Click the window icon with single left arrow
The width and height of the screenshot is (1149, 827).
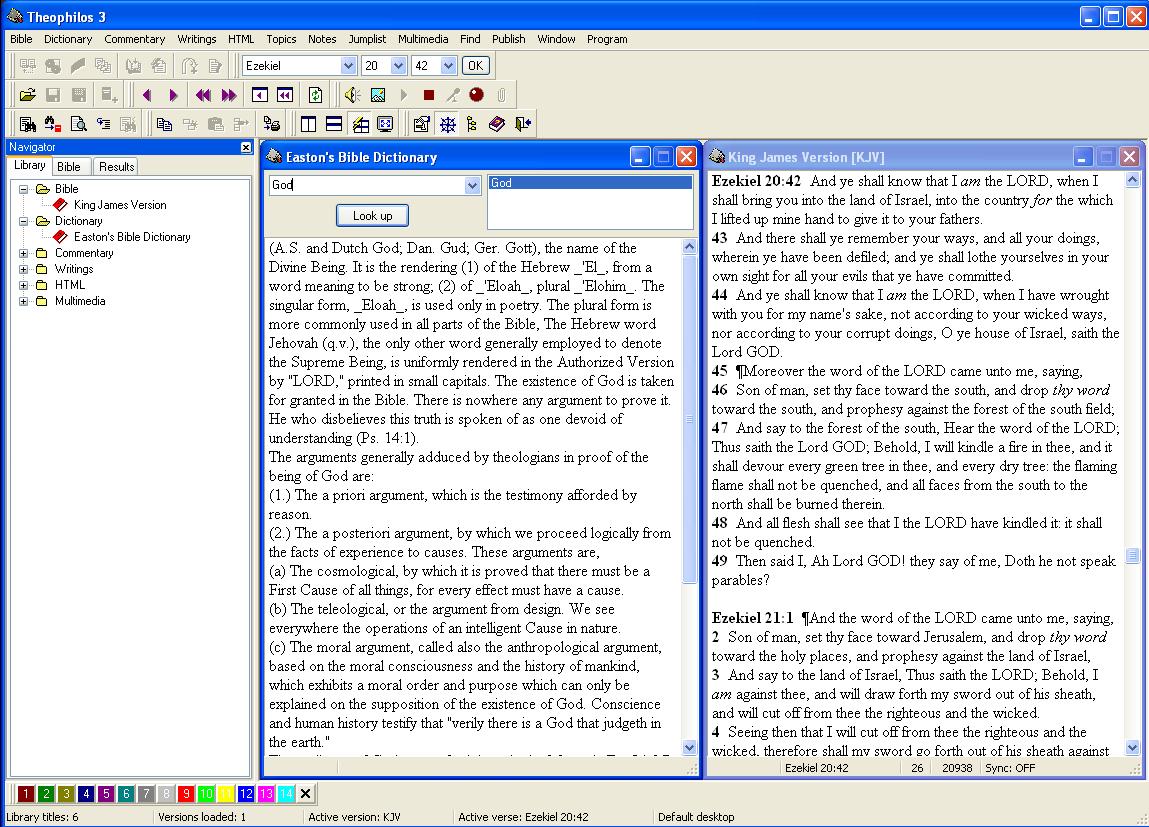[259, 94]
